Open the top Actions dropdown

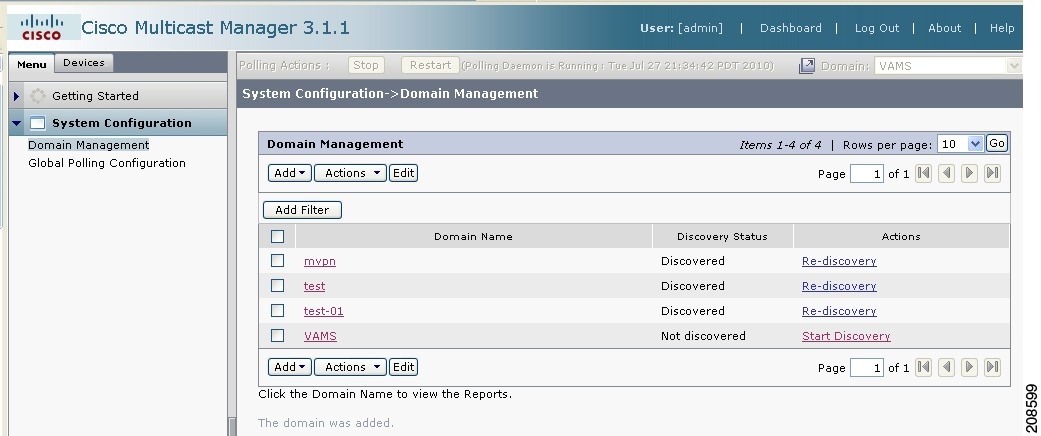click(350, 173)
